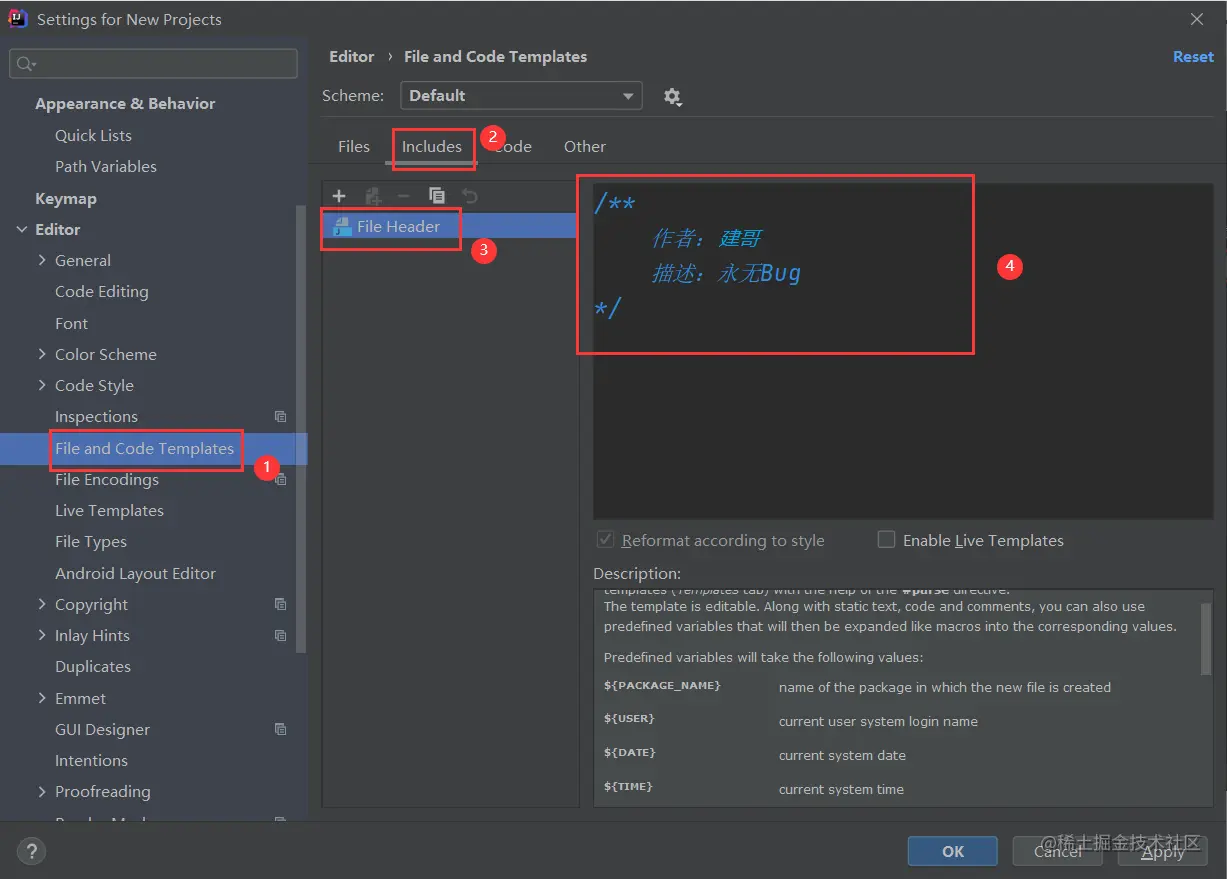Click the ${DATE} variable text
This screenshot has height=879, width=1227.
(629, 753)
